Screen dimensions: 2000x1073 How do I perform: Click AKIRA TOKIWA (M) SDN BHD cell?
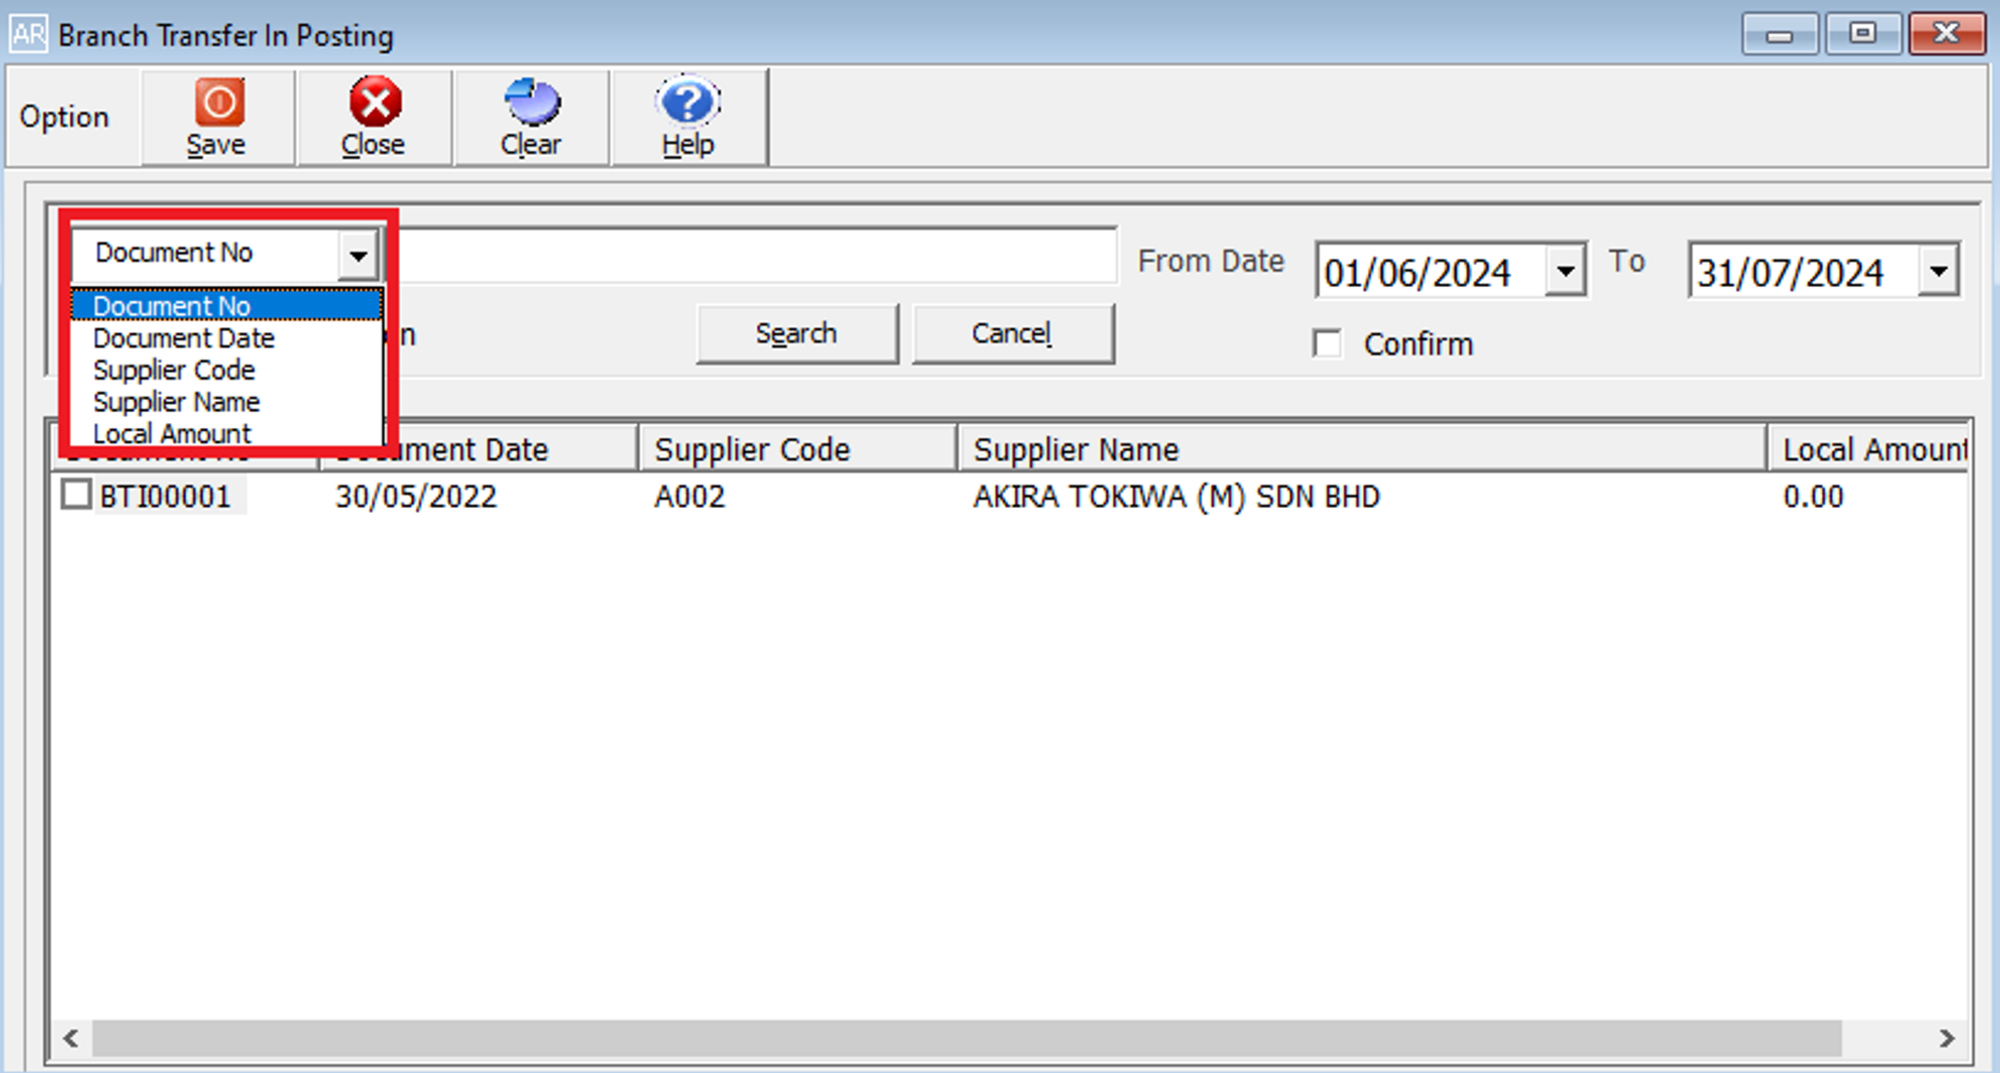pos(1176,497)
